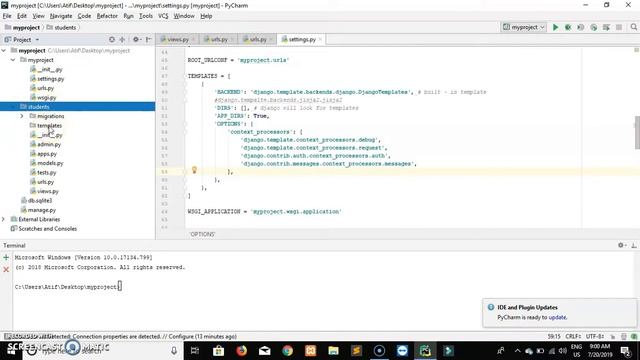
Task: Open the File menu
Action: click(7, 16)
